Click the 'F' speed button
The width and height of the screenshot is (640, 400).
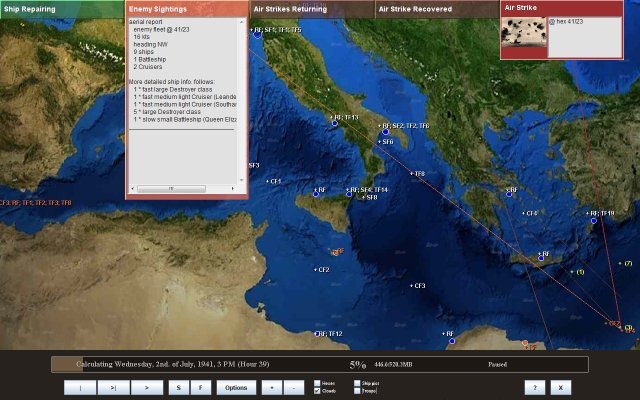199,387
